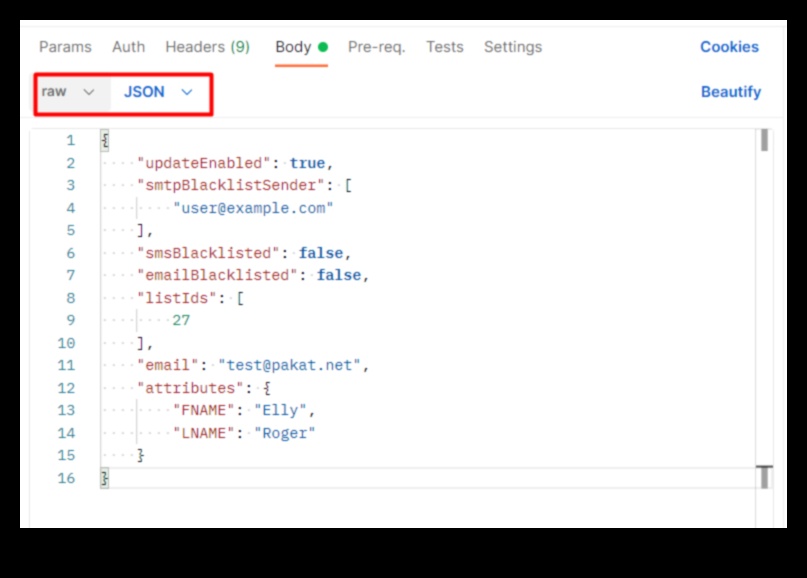Select the Body tab
The width and height of the screenshot is (807, 578).
coord(293,47)
